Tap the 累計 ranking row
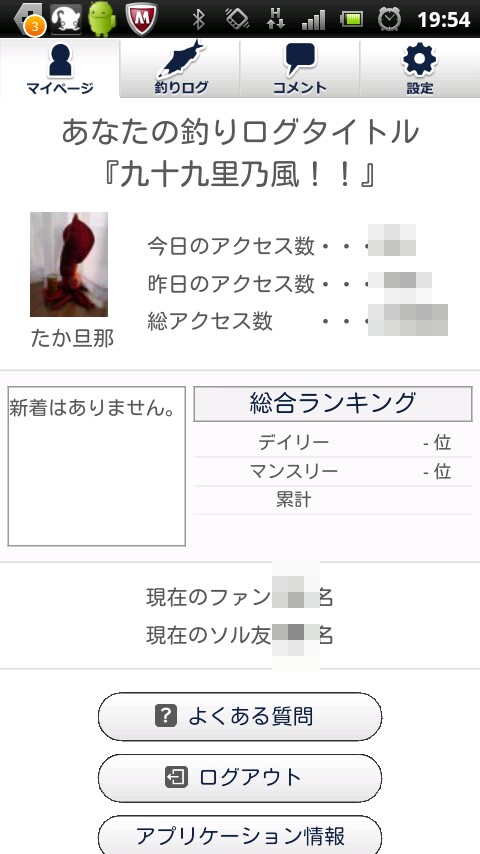This screenshot has height=854, width=480. tap(333, 500)
